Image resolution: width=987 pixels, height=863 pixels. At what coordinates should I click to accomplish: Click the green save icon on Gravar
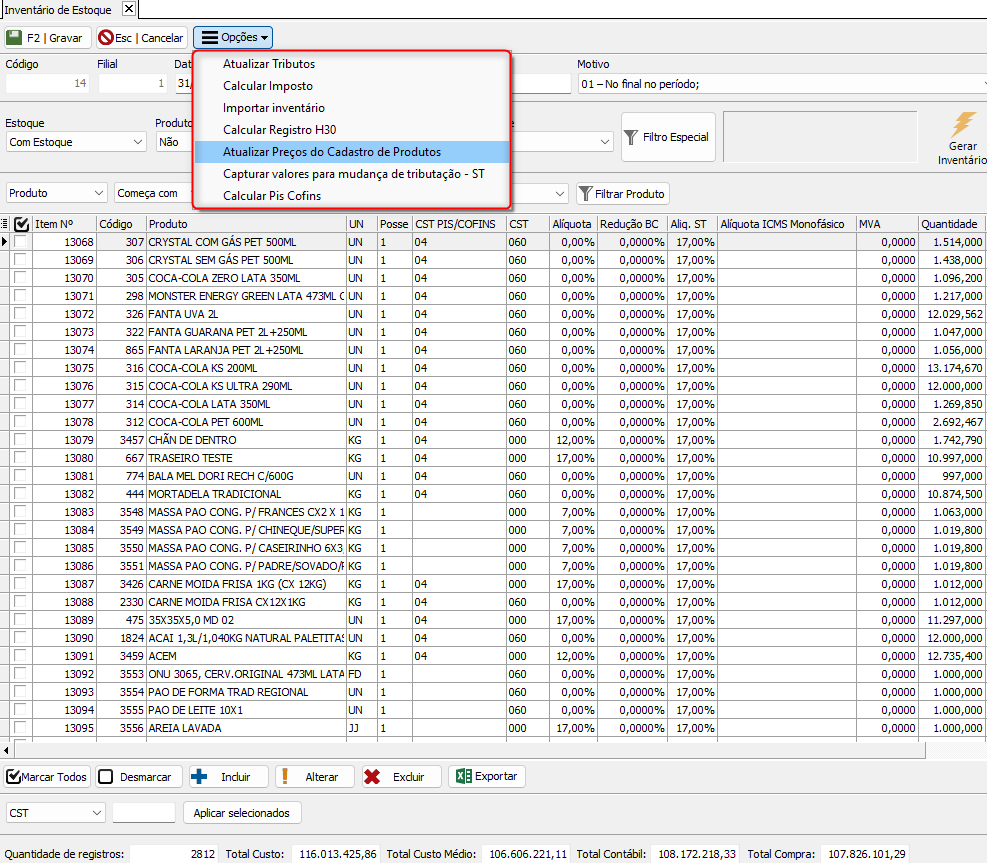(x=15, y=38)
